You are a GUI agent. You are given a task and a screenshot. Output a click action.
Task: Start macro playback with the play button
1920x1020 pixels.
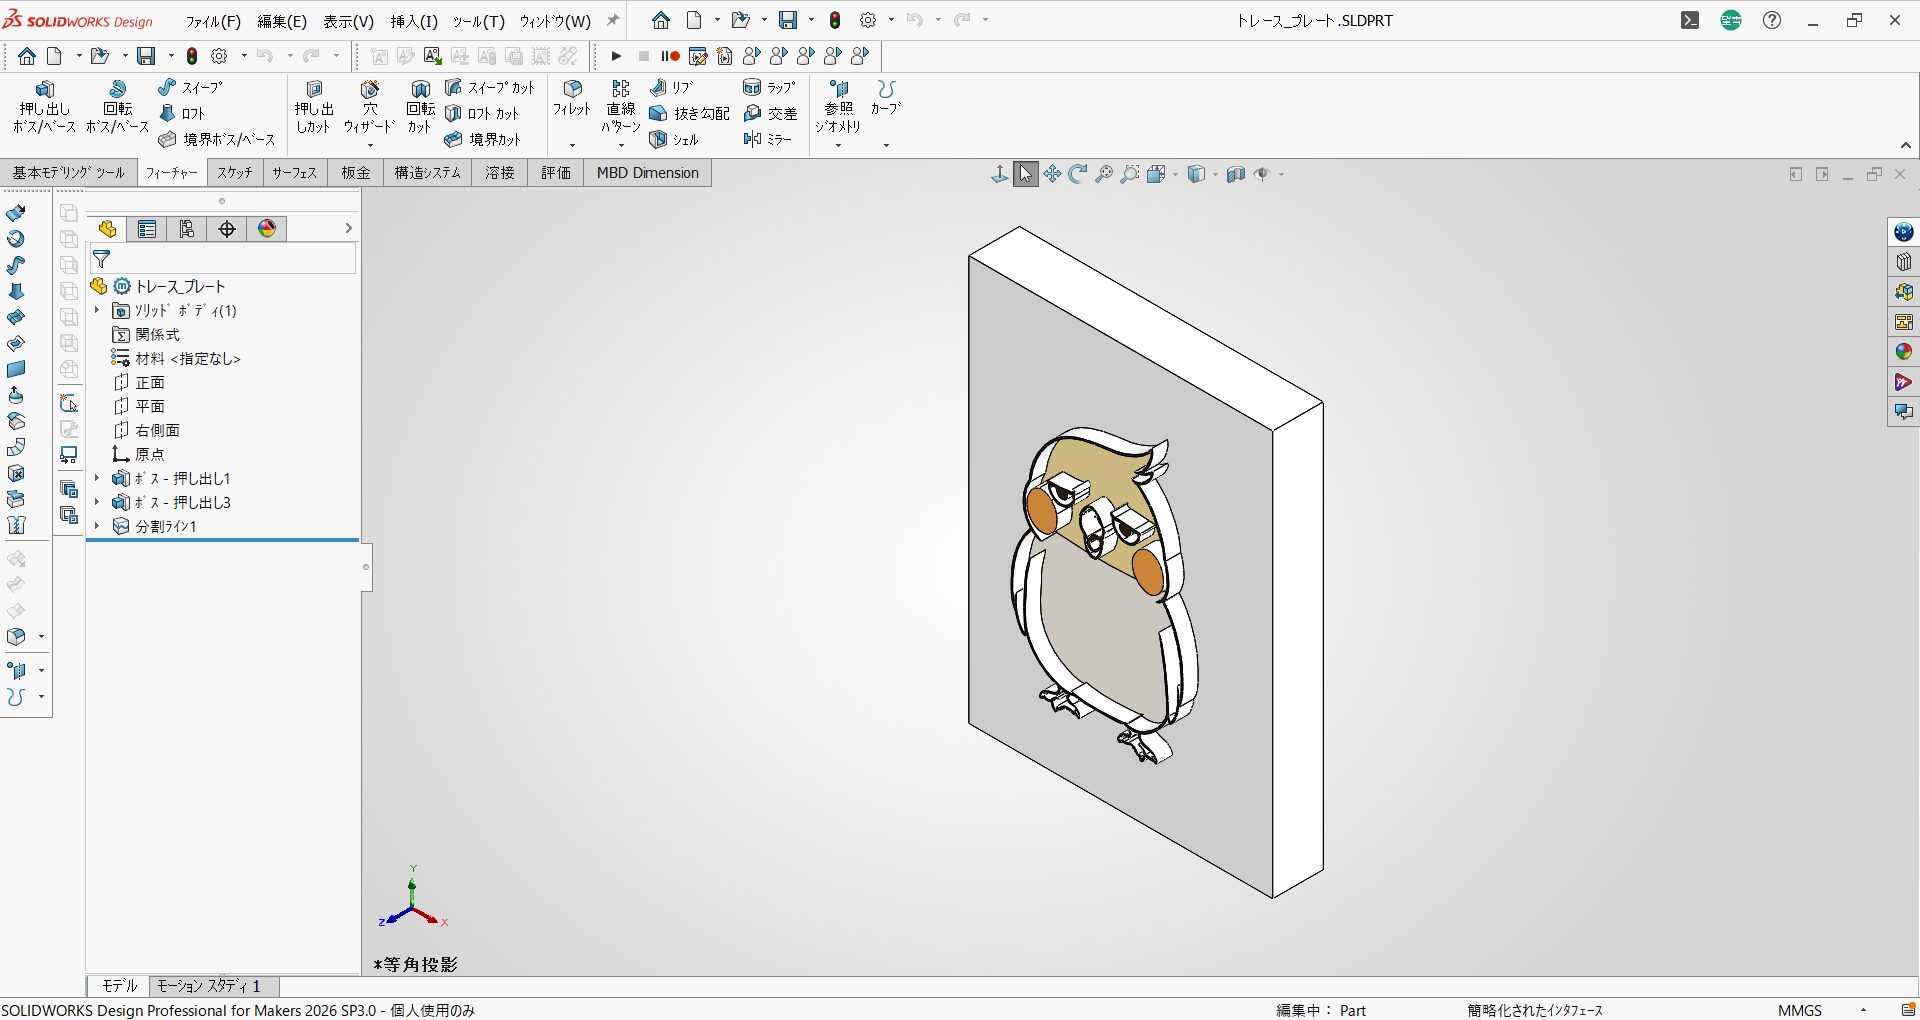point(616,56)
